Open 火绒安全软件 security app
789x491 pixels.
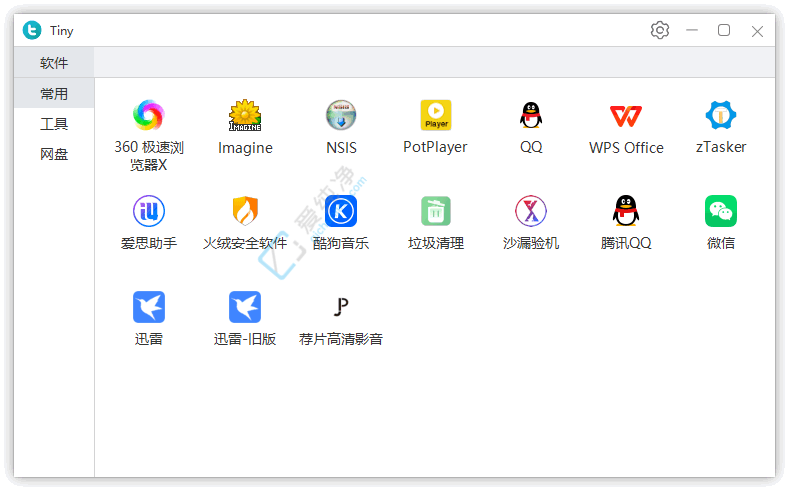(245, 211)
